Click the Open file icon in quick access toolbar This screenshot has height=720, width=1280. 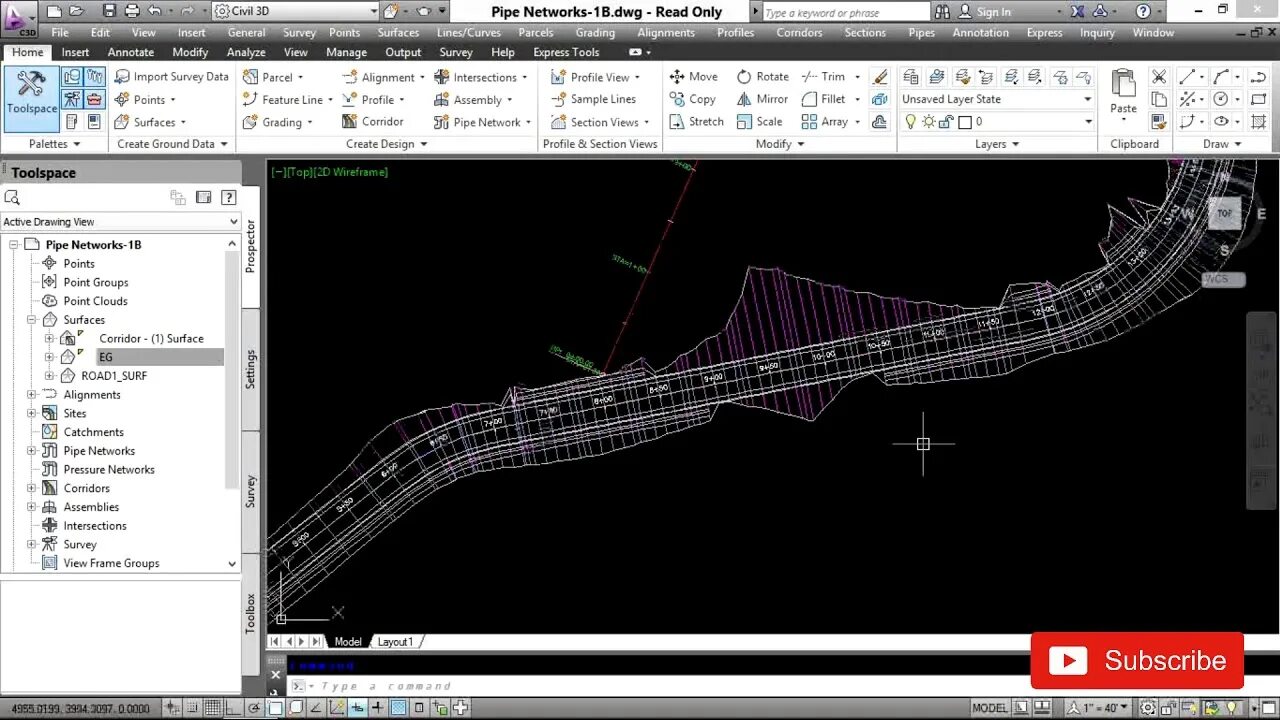(76, 11)
